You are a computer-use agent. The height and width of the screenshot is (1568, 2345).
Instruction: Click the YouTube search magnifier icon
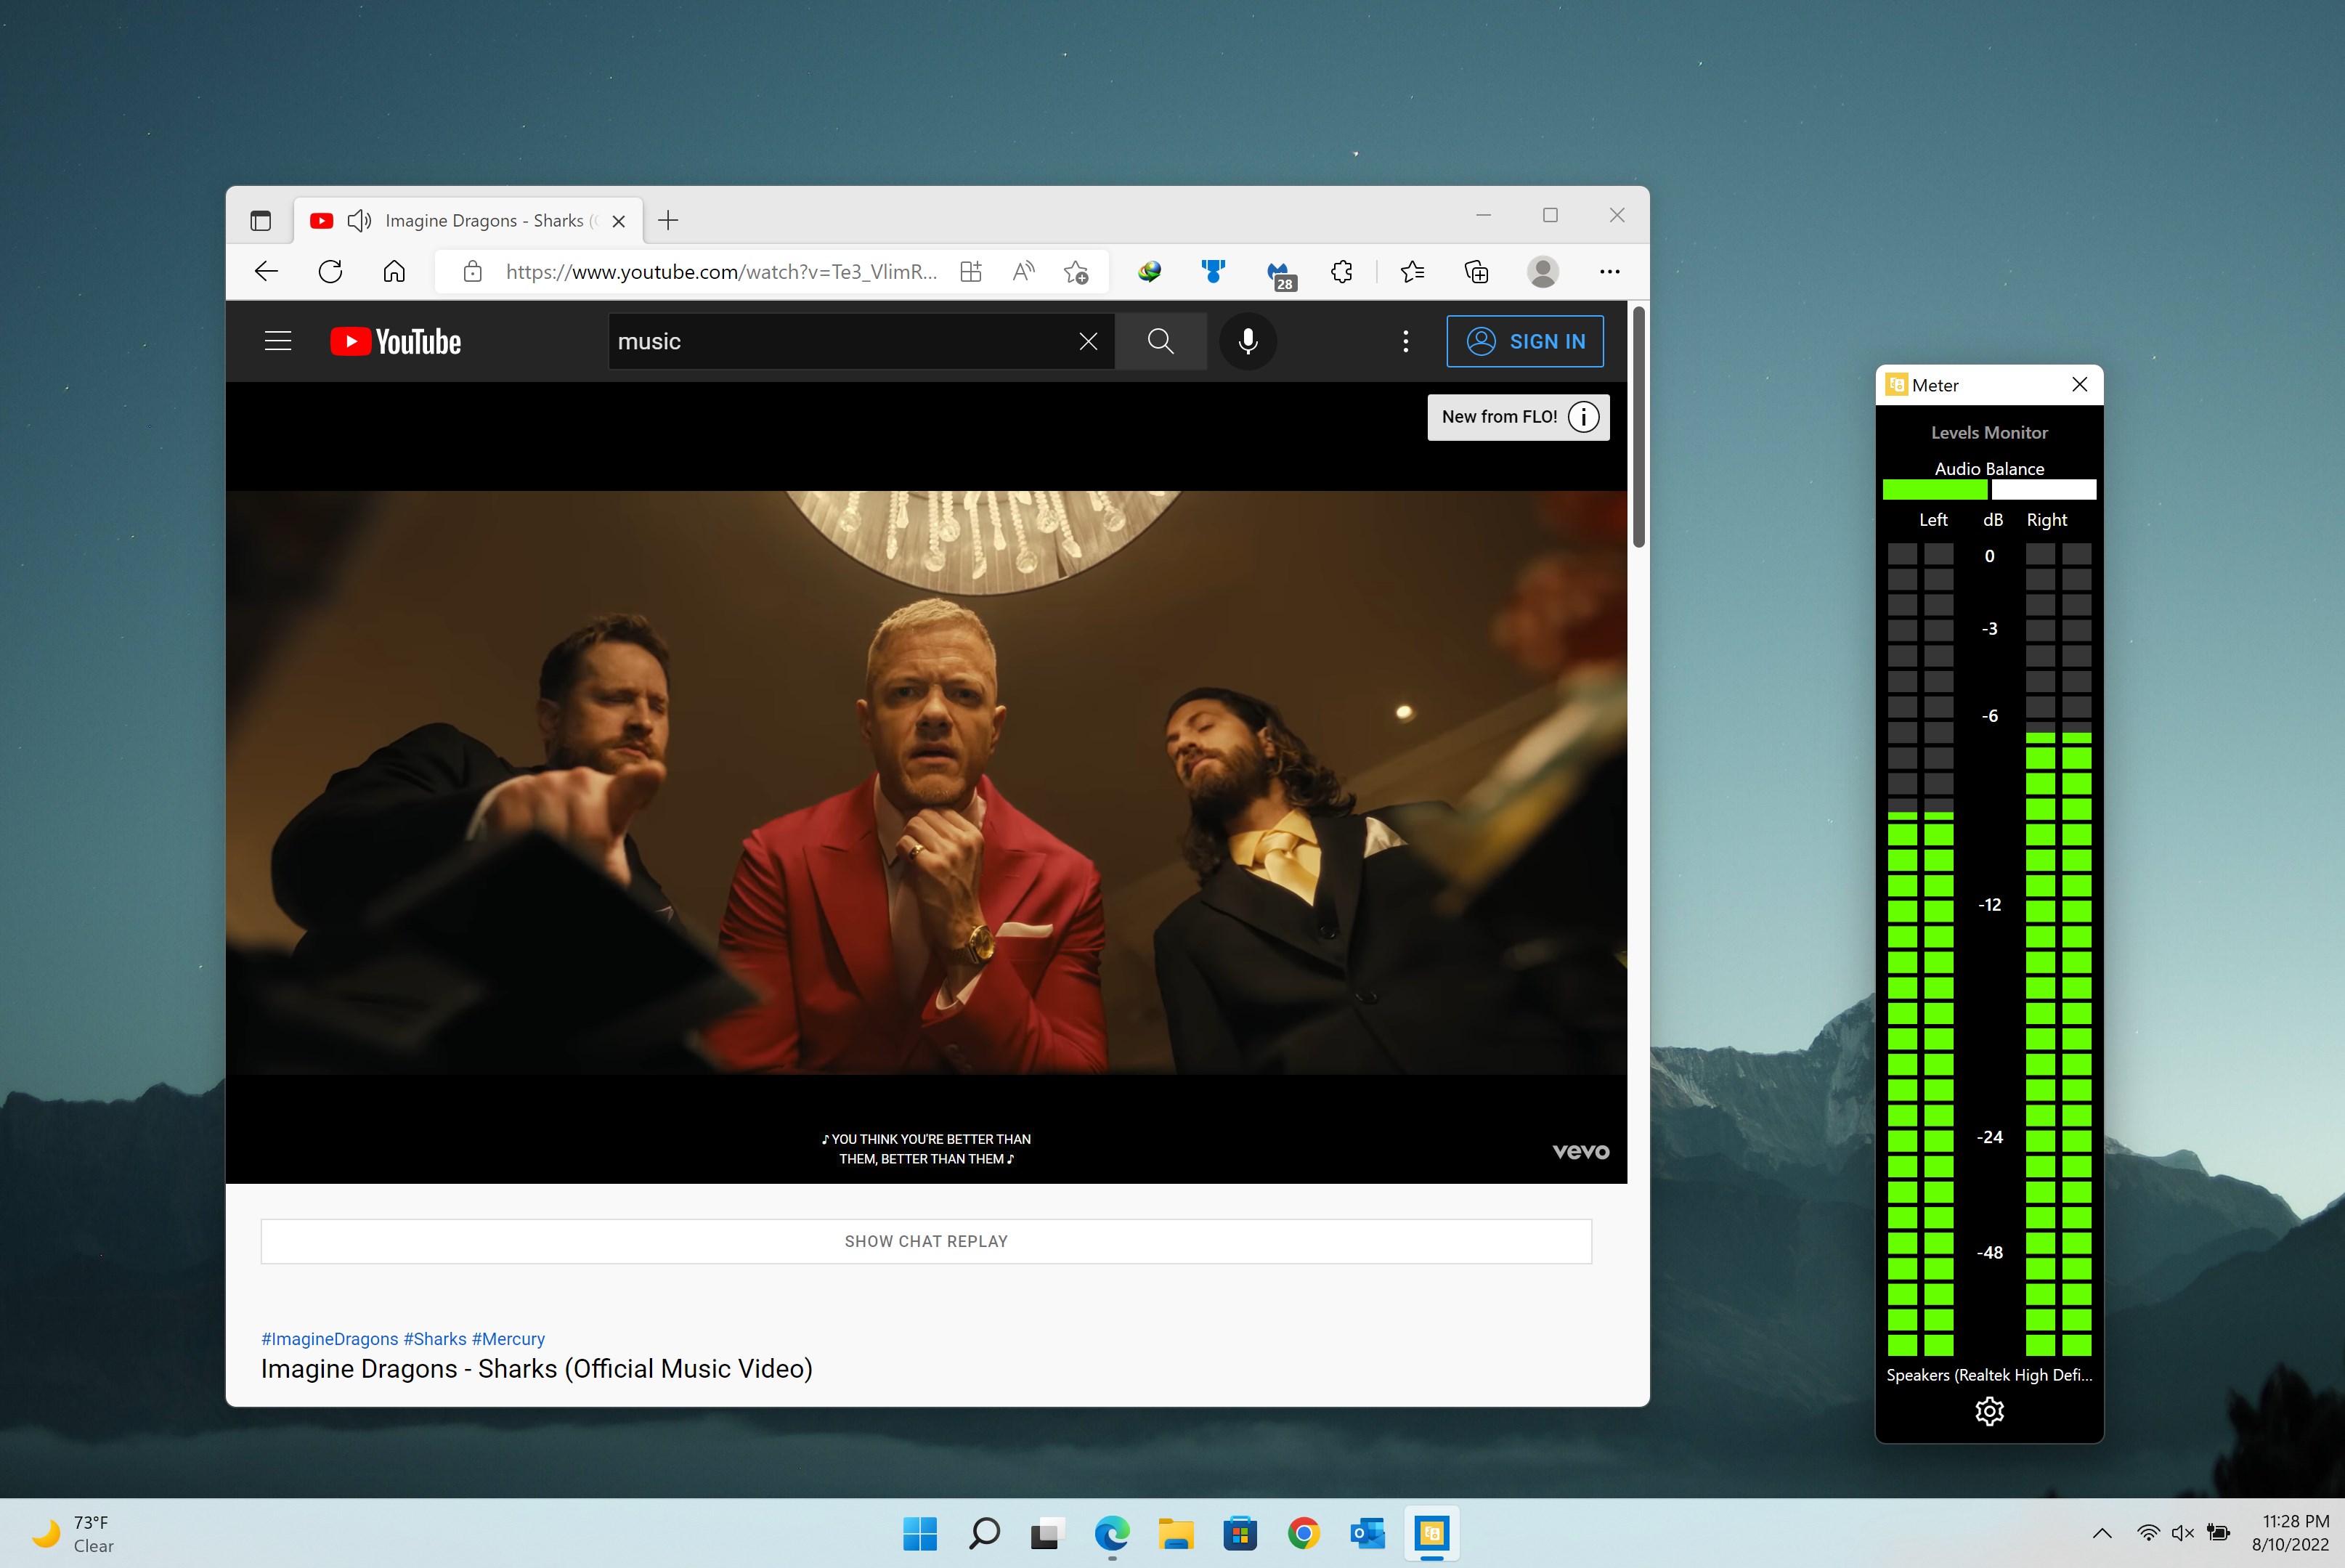click(x=1160, y=341)
